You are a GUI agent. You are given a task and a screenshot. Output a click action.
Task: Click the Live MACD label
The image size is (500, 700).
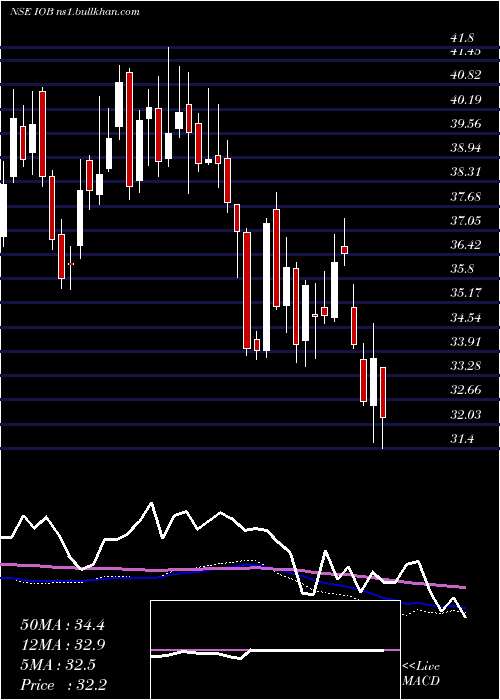pyautogui.click(x=421, y=674)
